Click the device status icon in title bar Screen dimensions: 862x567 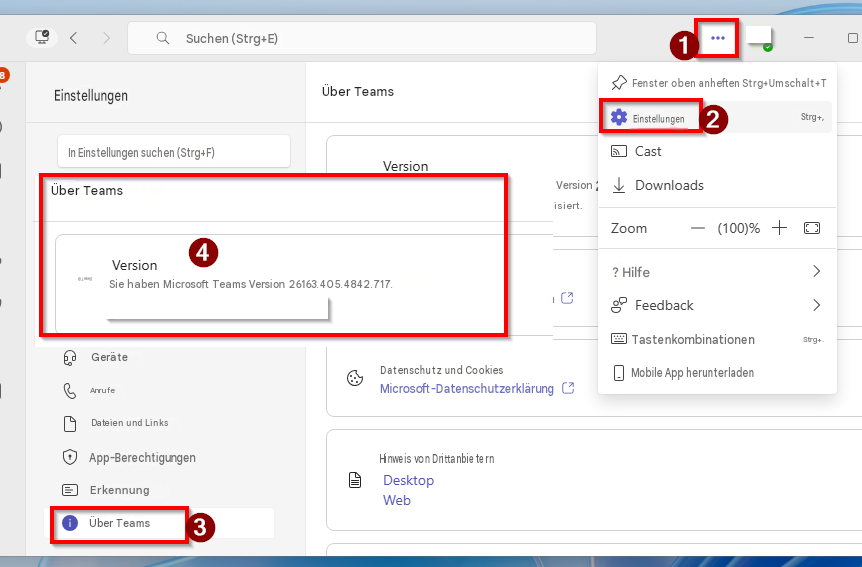[x=42, y=37]
